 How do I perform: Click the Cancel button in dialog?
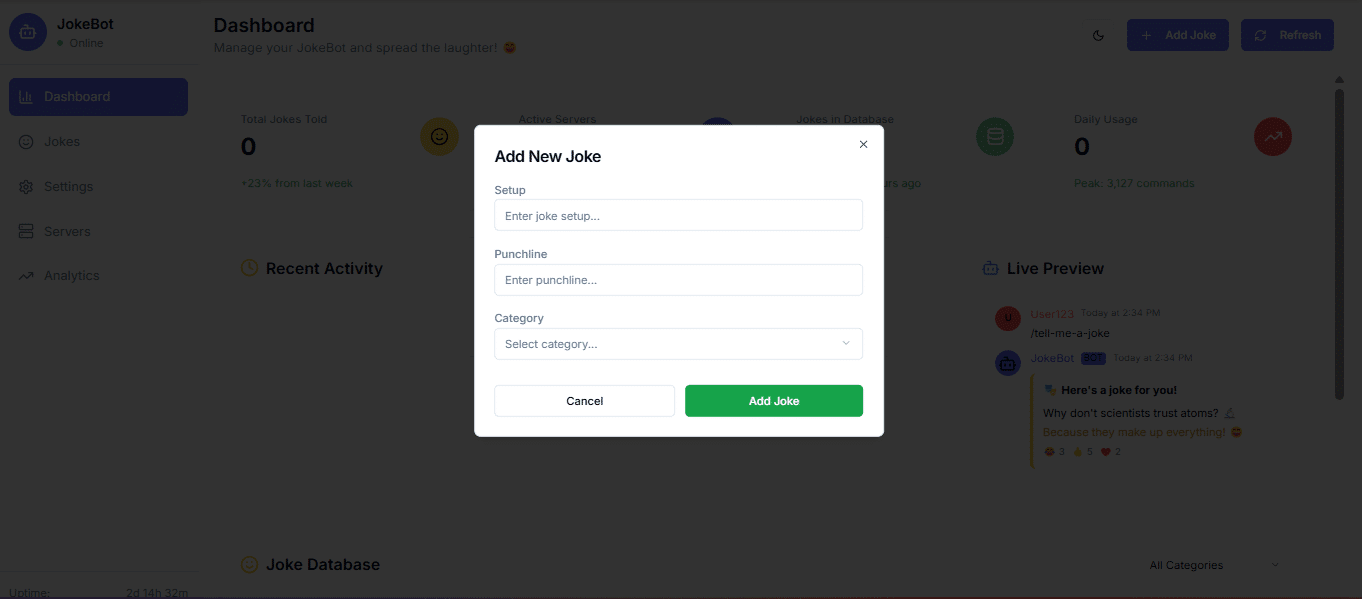584,401
